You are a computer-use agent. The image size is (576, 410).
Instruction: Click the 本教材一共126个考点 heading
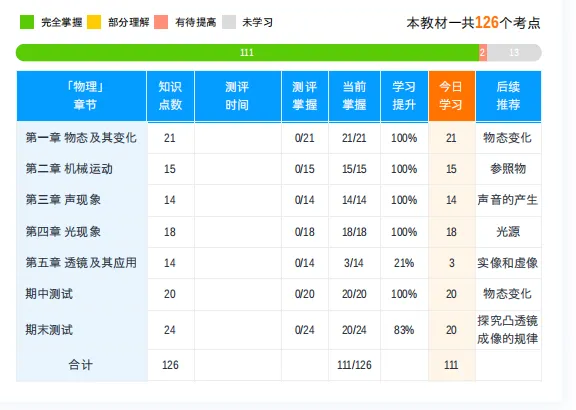pyautogui.click(x=474, y=23)
